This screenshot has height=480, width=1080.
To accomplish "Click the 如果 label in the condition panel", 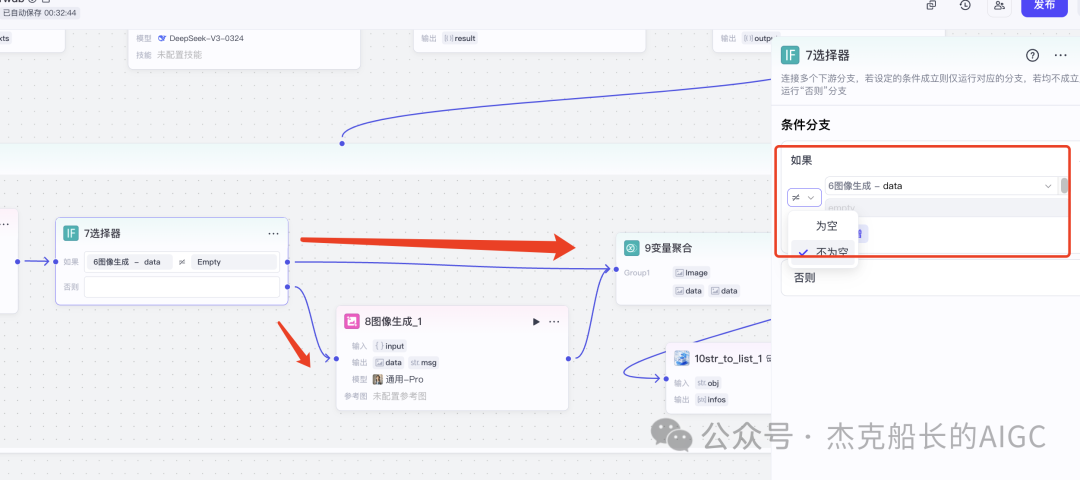I will [801, 160].
